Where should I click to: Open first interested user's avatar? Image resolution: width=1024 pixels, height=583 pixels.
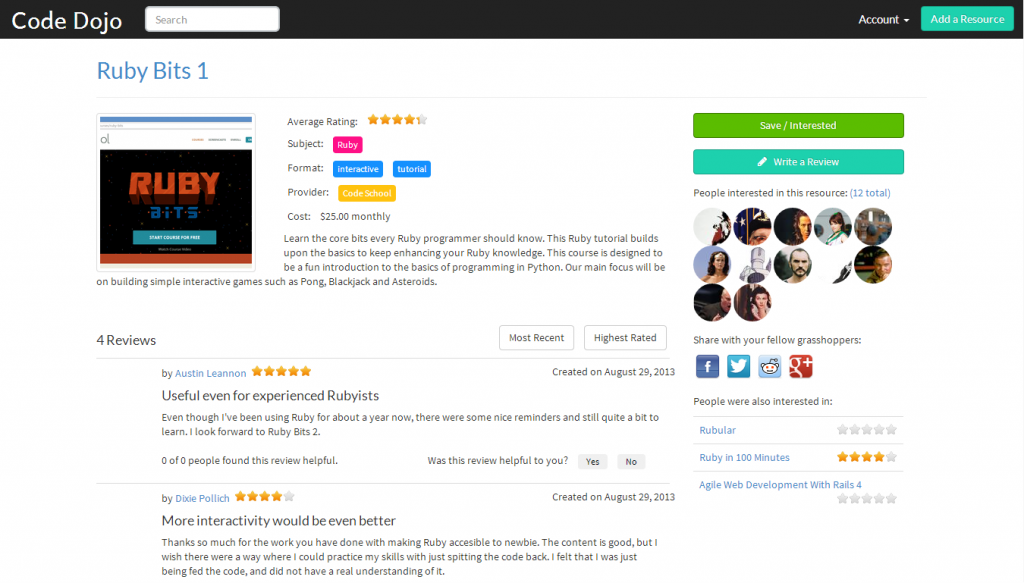(x=712, y=227)
